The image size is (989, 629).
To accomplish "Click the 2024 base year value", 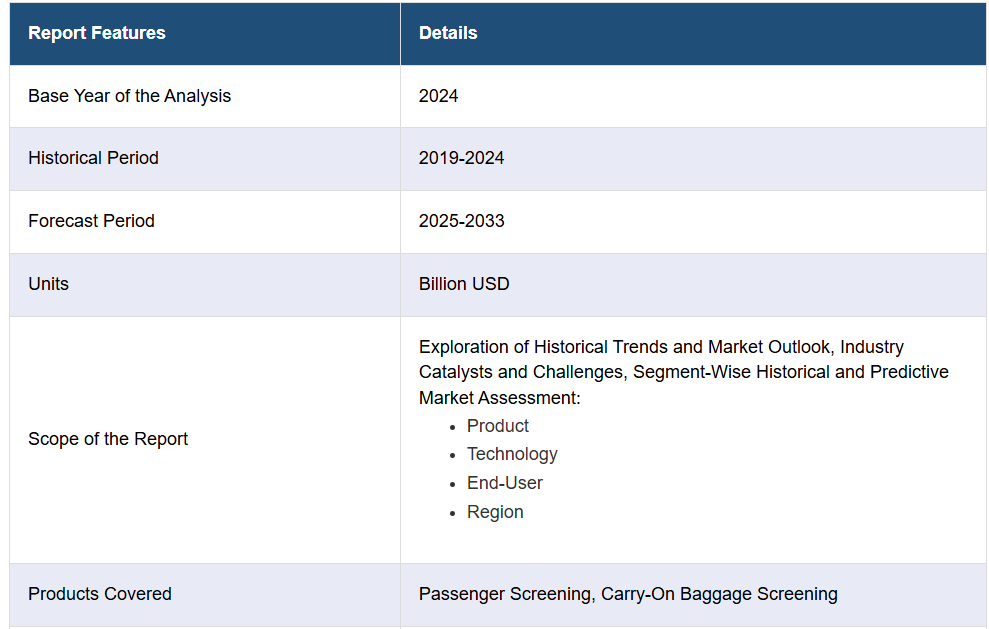I will click(x=438, y=96).
